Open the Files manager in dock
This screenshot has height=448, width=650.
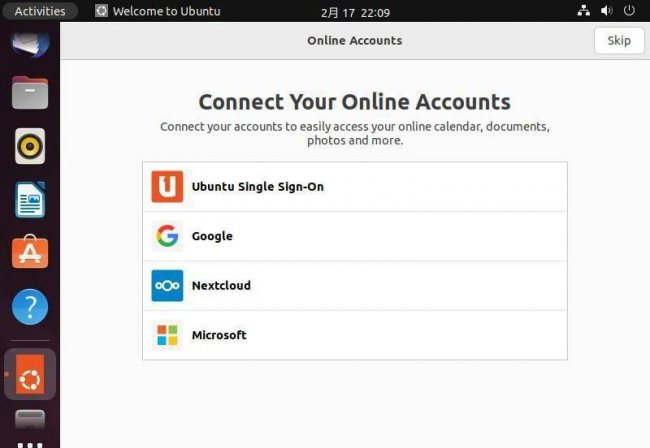pos(30,93)
